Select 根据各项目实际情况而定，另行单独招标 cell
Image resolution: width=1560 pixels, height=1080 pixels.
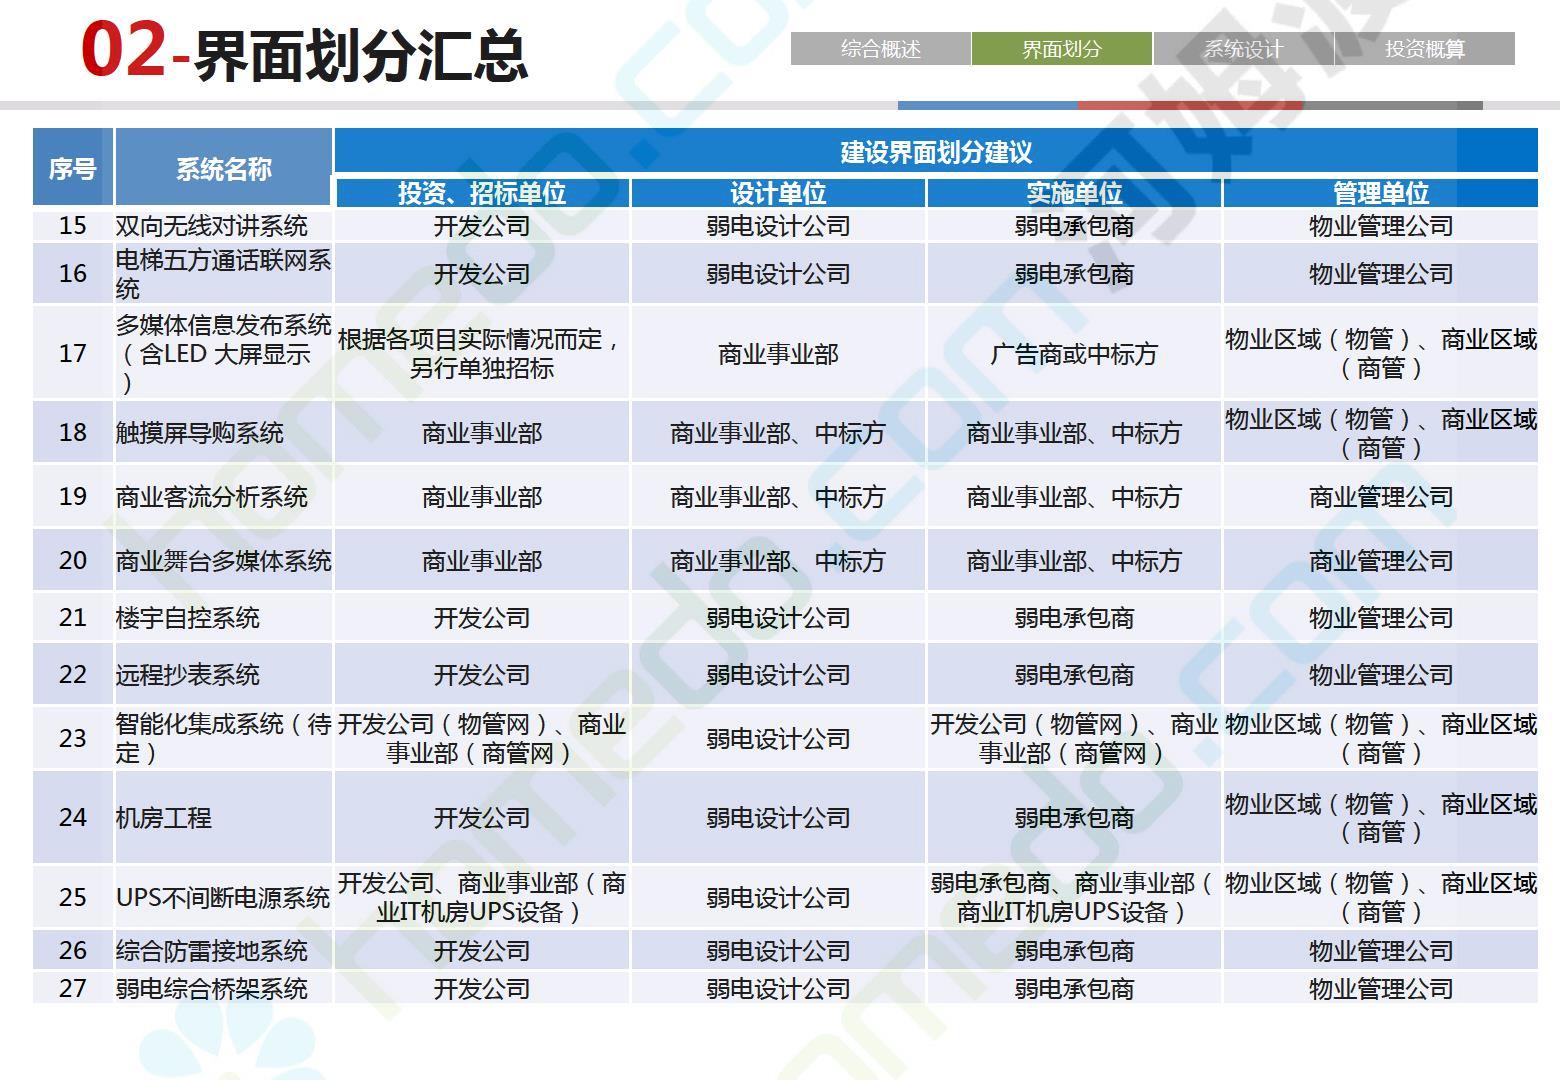(482, 353)
